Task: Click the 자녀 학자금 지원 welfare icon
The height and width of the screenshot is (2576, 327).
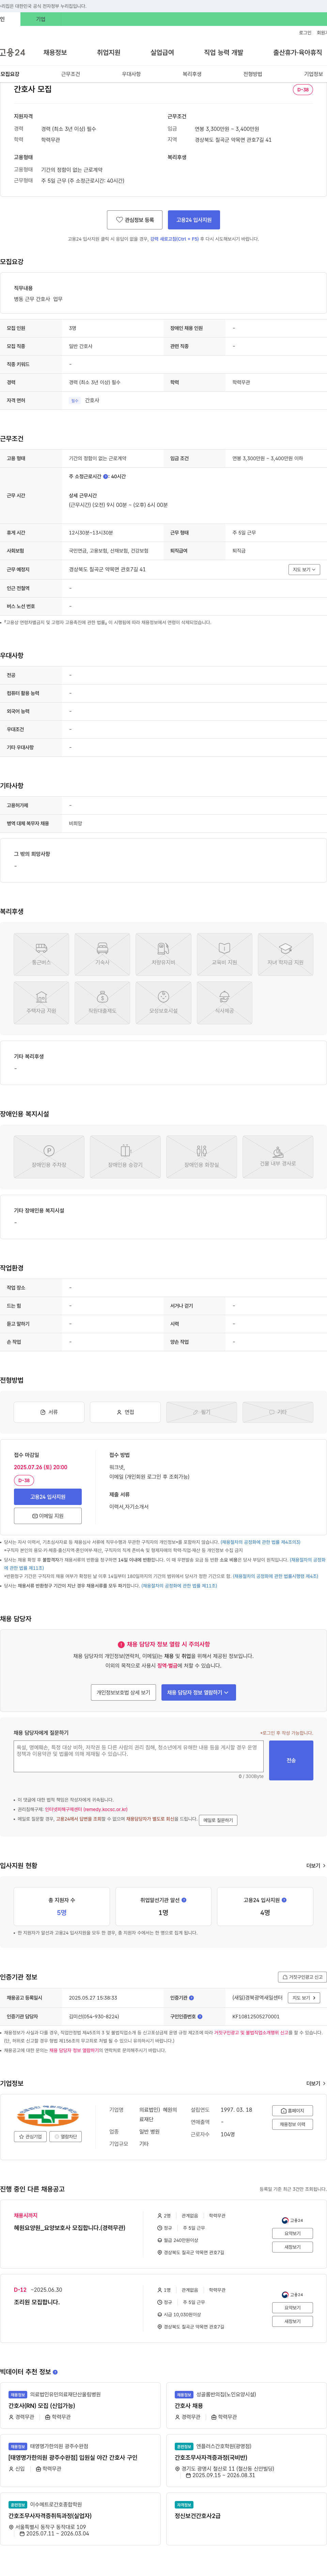Action: click(285, 954)
